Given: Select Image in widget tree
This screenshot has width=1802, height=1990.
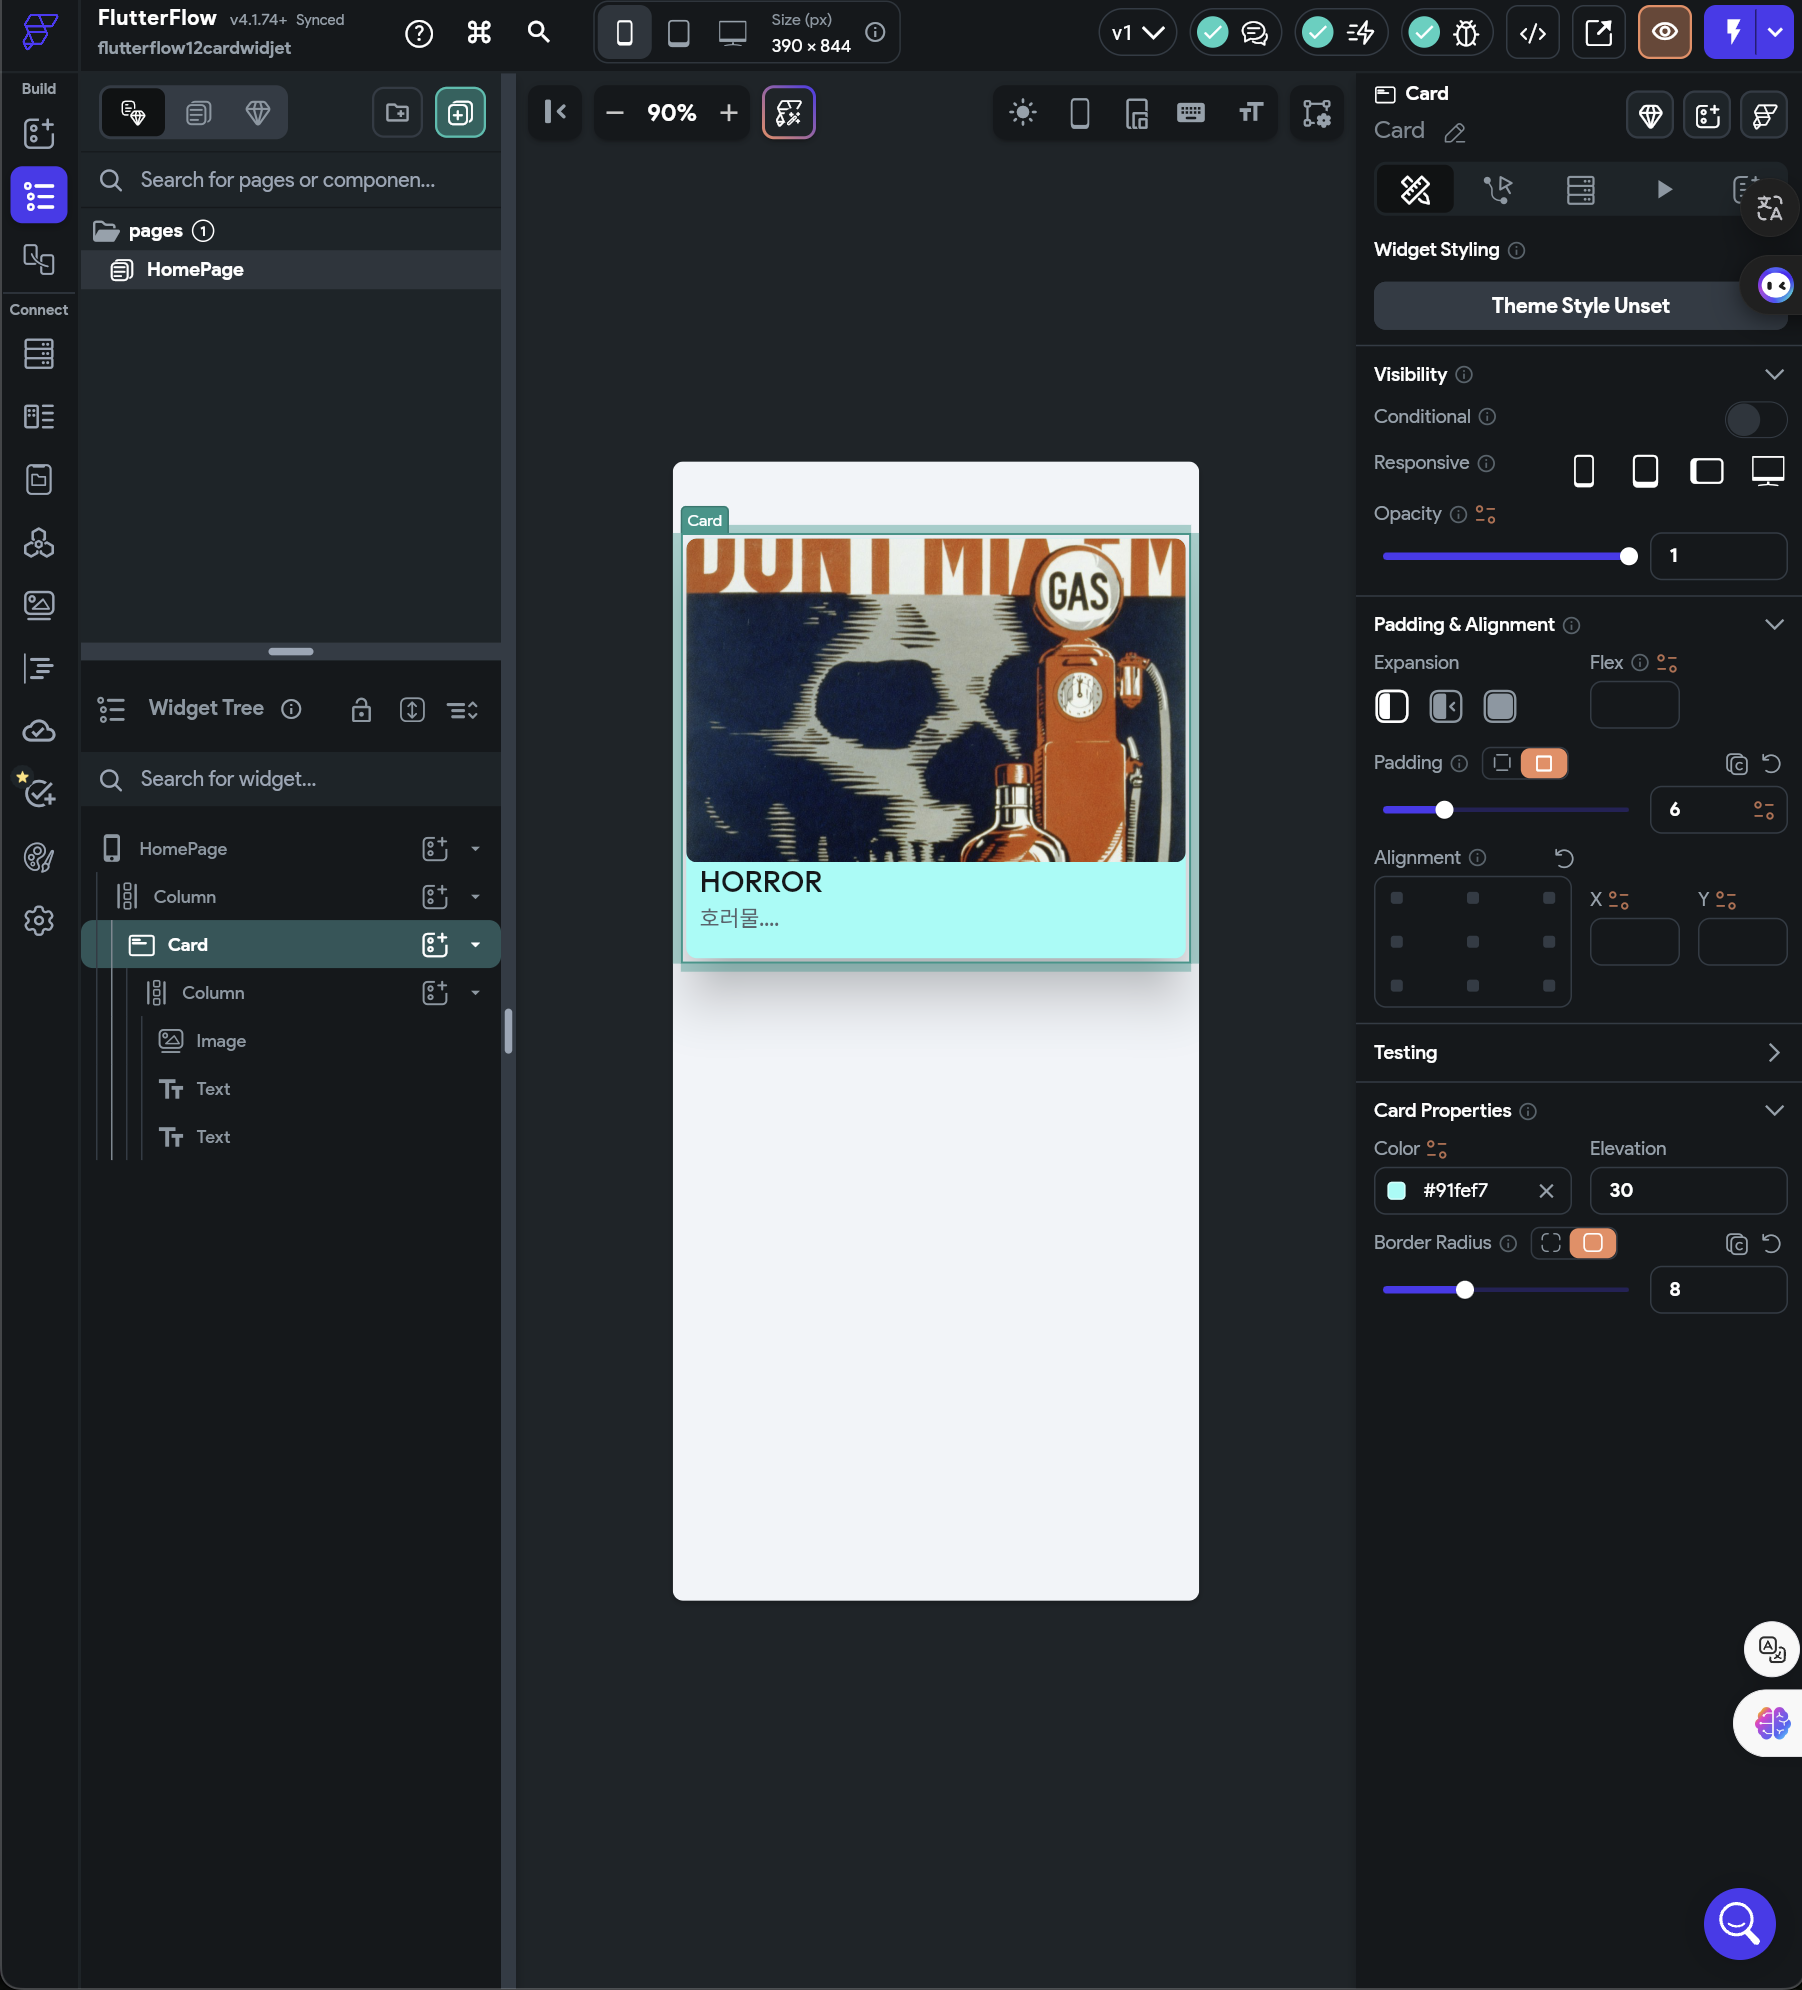Looking at the screenshot, I should pyautogui.click(x=220, y=1041).
